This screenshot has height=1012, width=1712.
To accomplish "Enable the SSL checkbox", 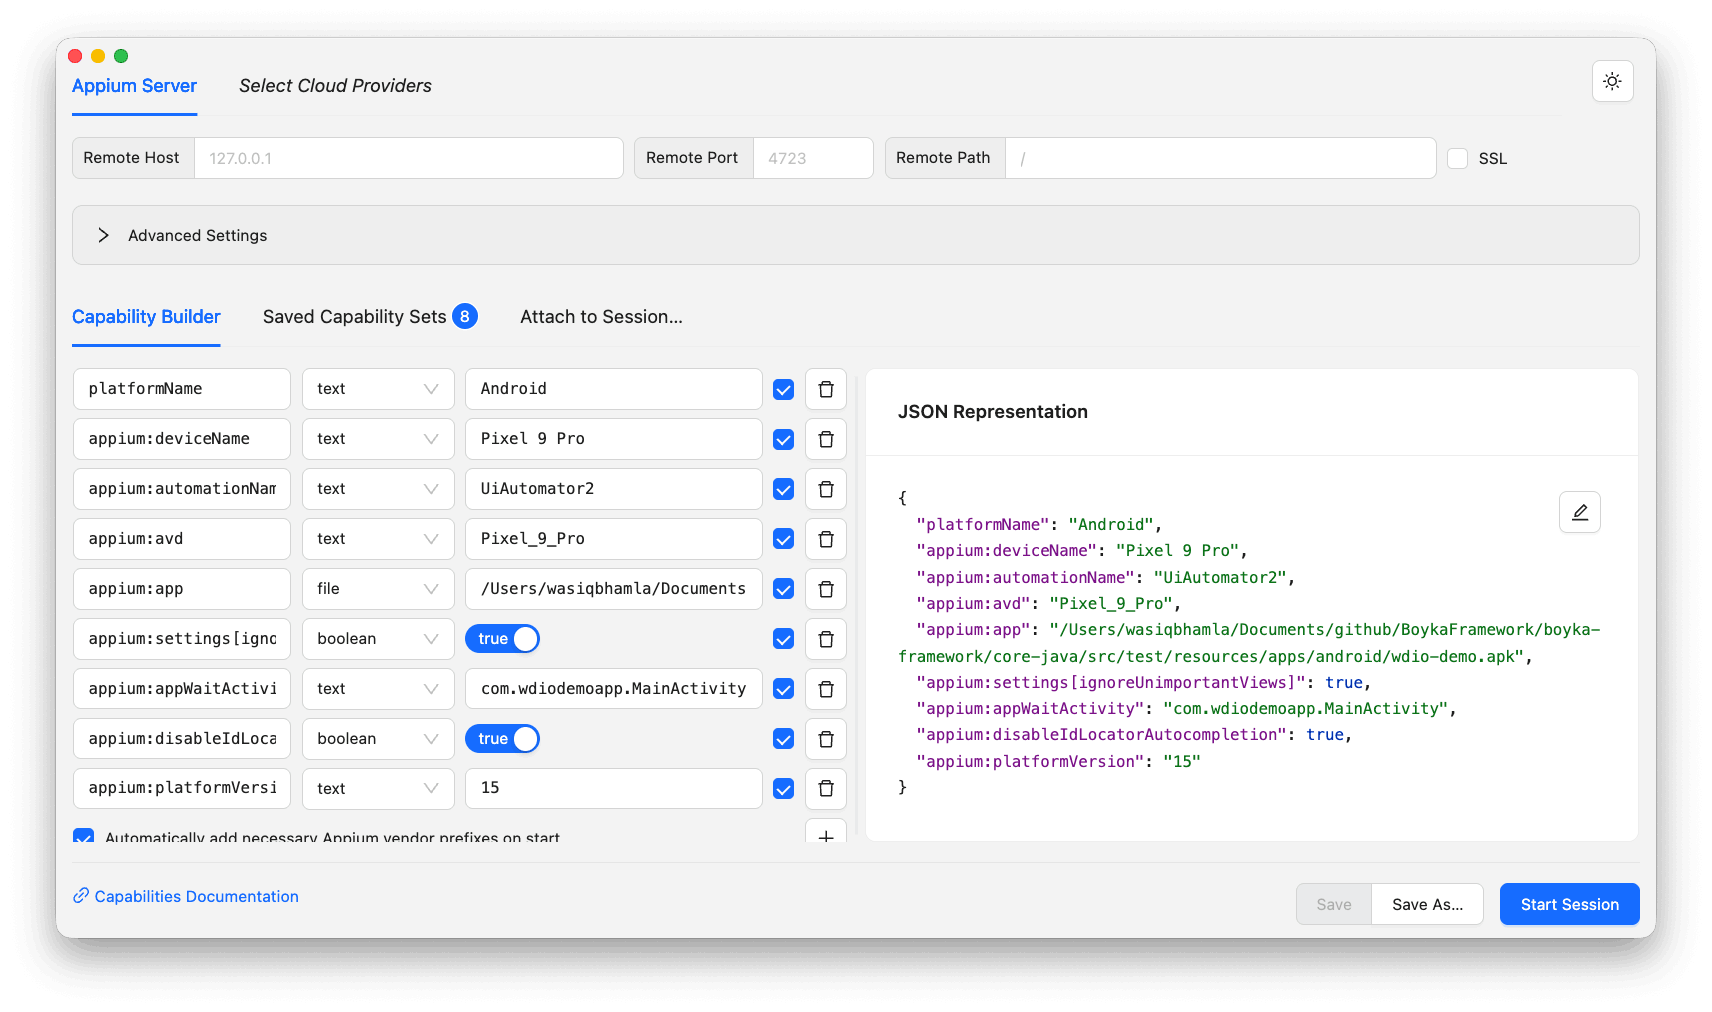I will coord(1457,158).
